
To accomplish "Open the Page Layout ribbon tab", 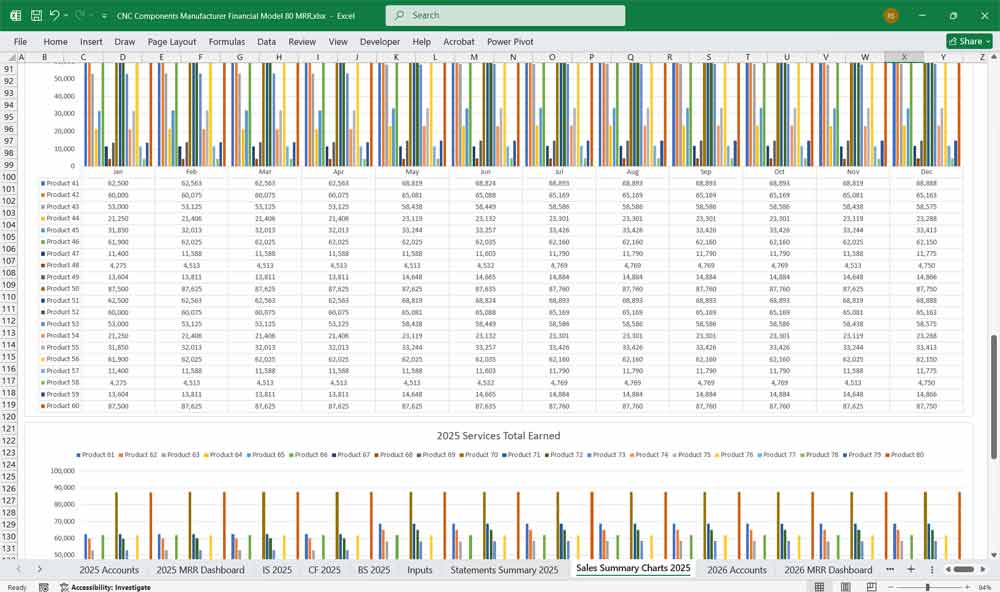I will tap(172, 41).
